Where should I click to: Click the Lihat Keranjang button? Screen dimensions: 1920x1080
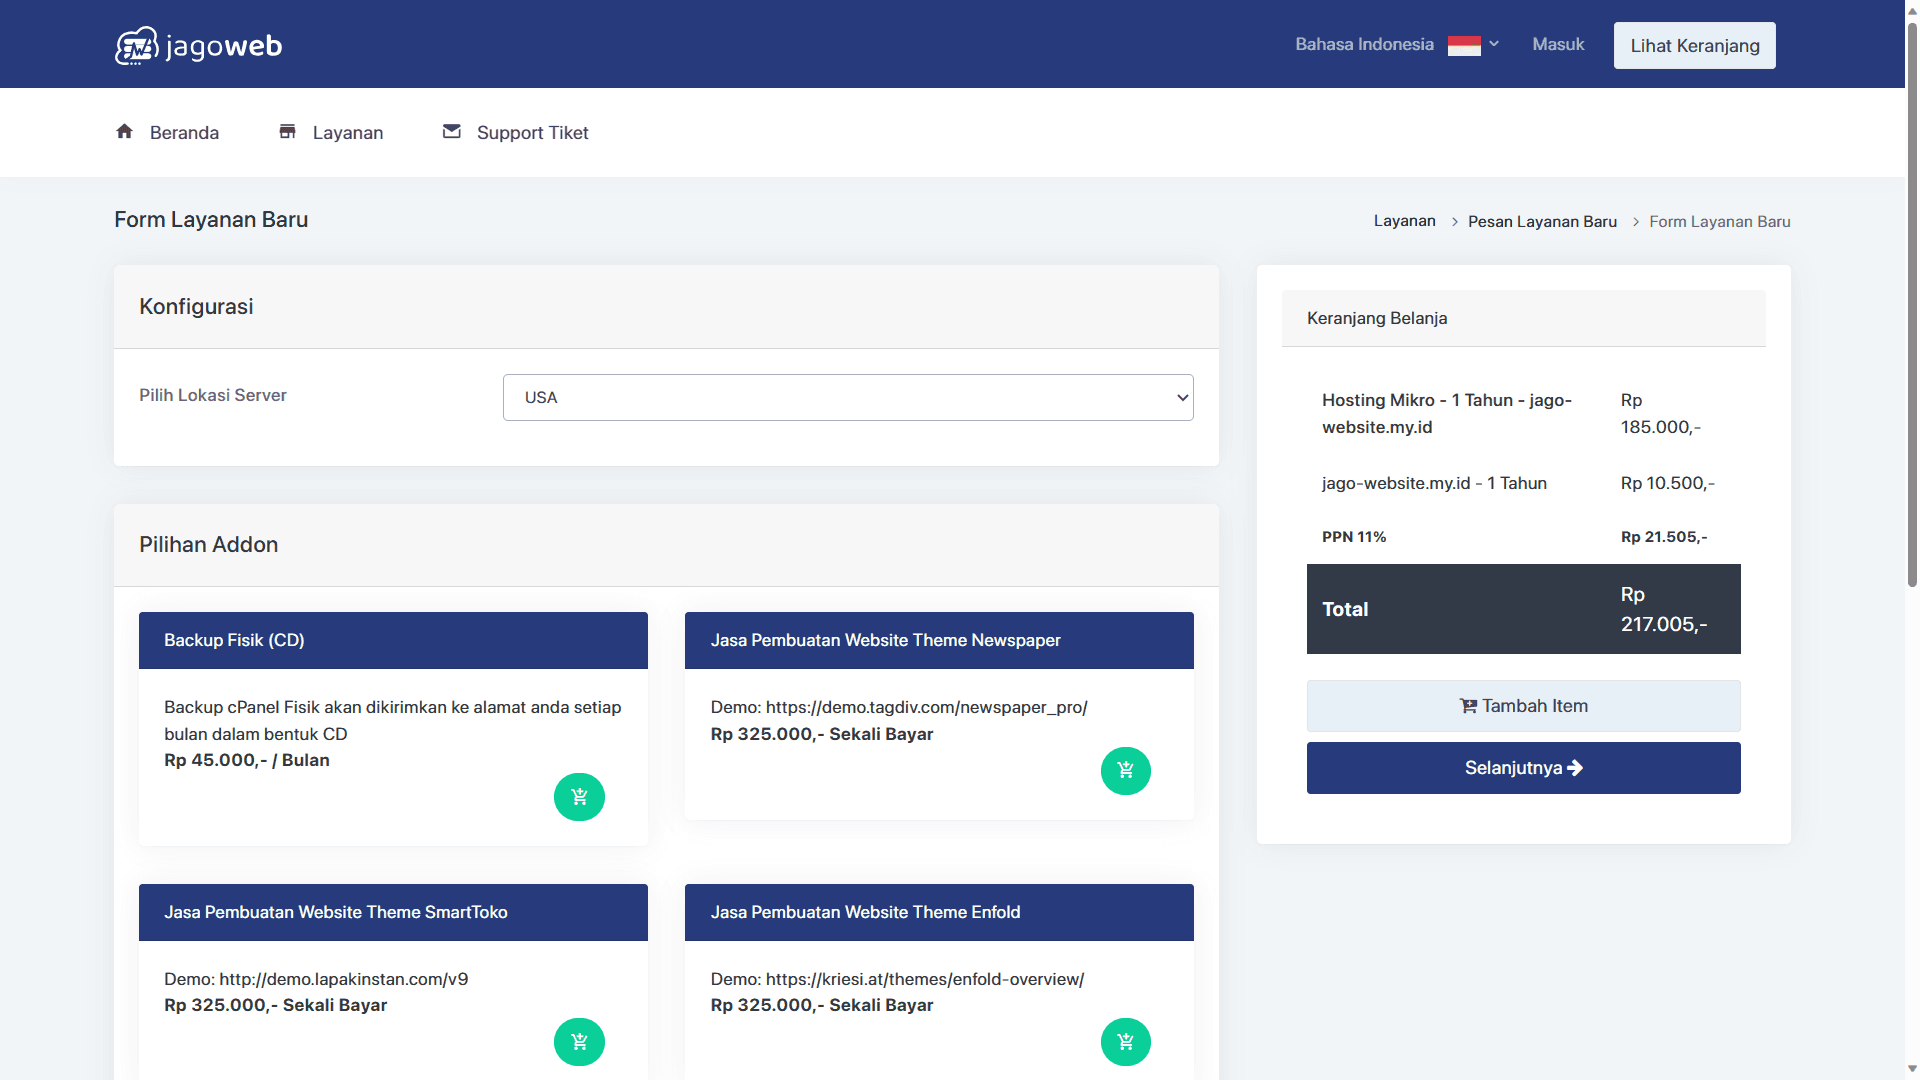[x=1694, y=46]
